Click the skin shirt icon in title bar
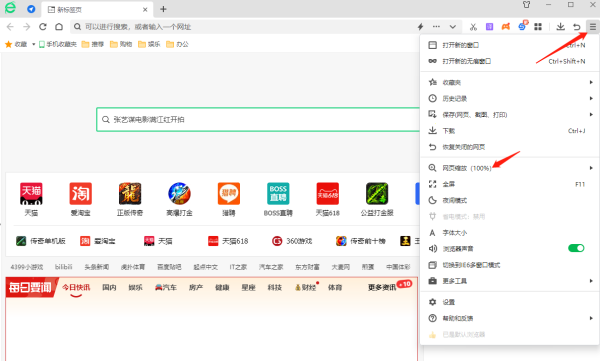Viewport: 600px width, 361px height. (527, 5)
